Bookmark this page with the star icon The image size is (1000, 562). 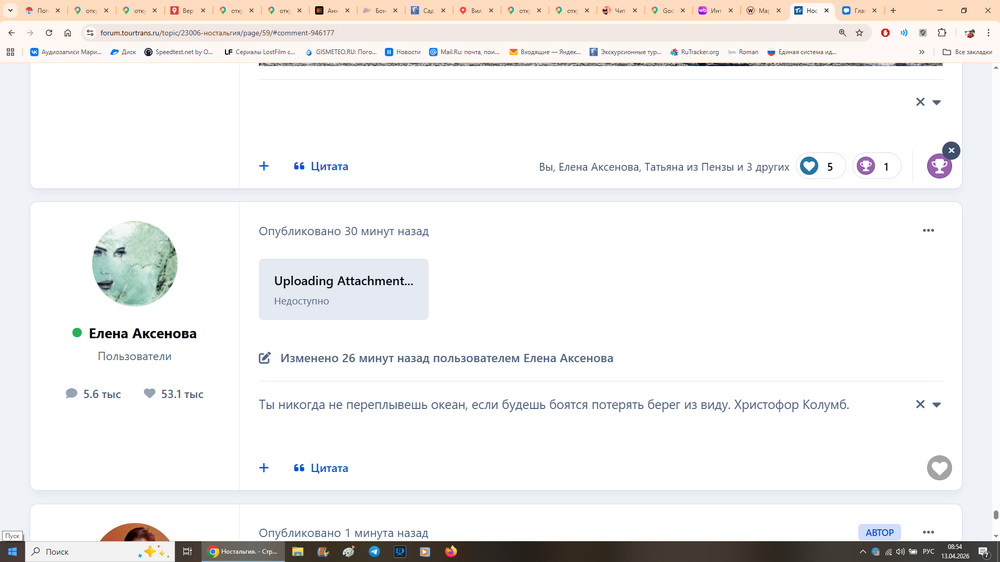pyautogui.click(x=859, y=32)
